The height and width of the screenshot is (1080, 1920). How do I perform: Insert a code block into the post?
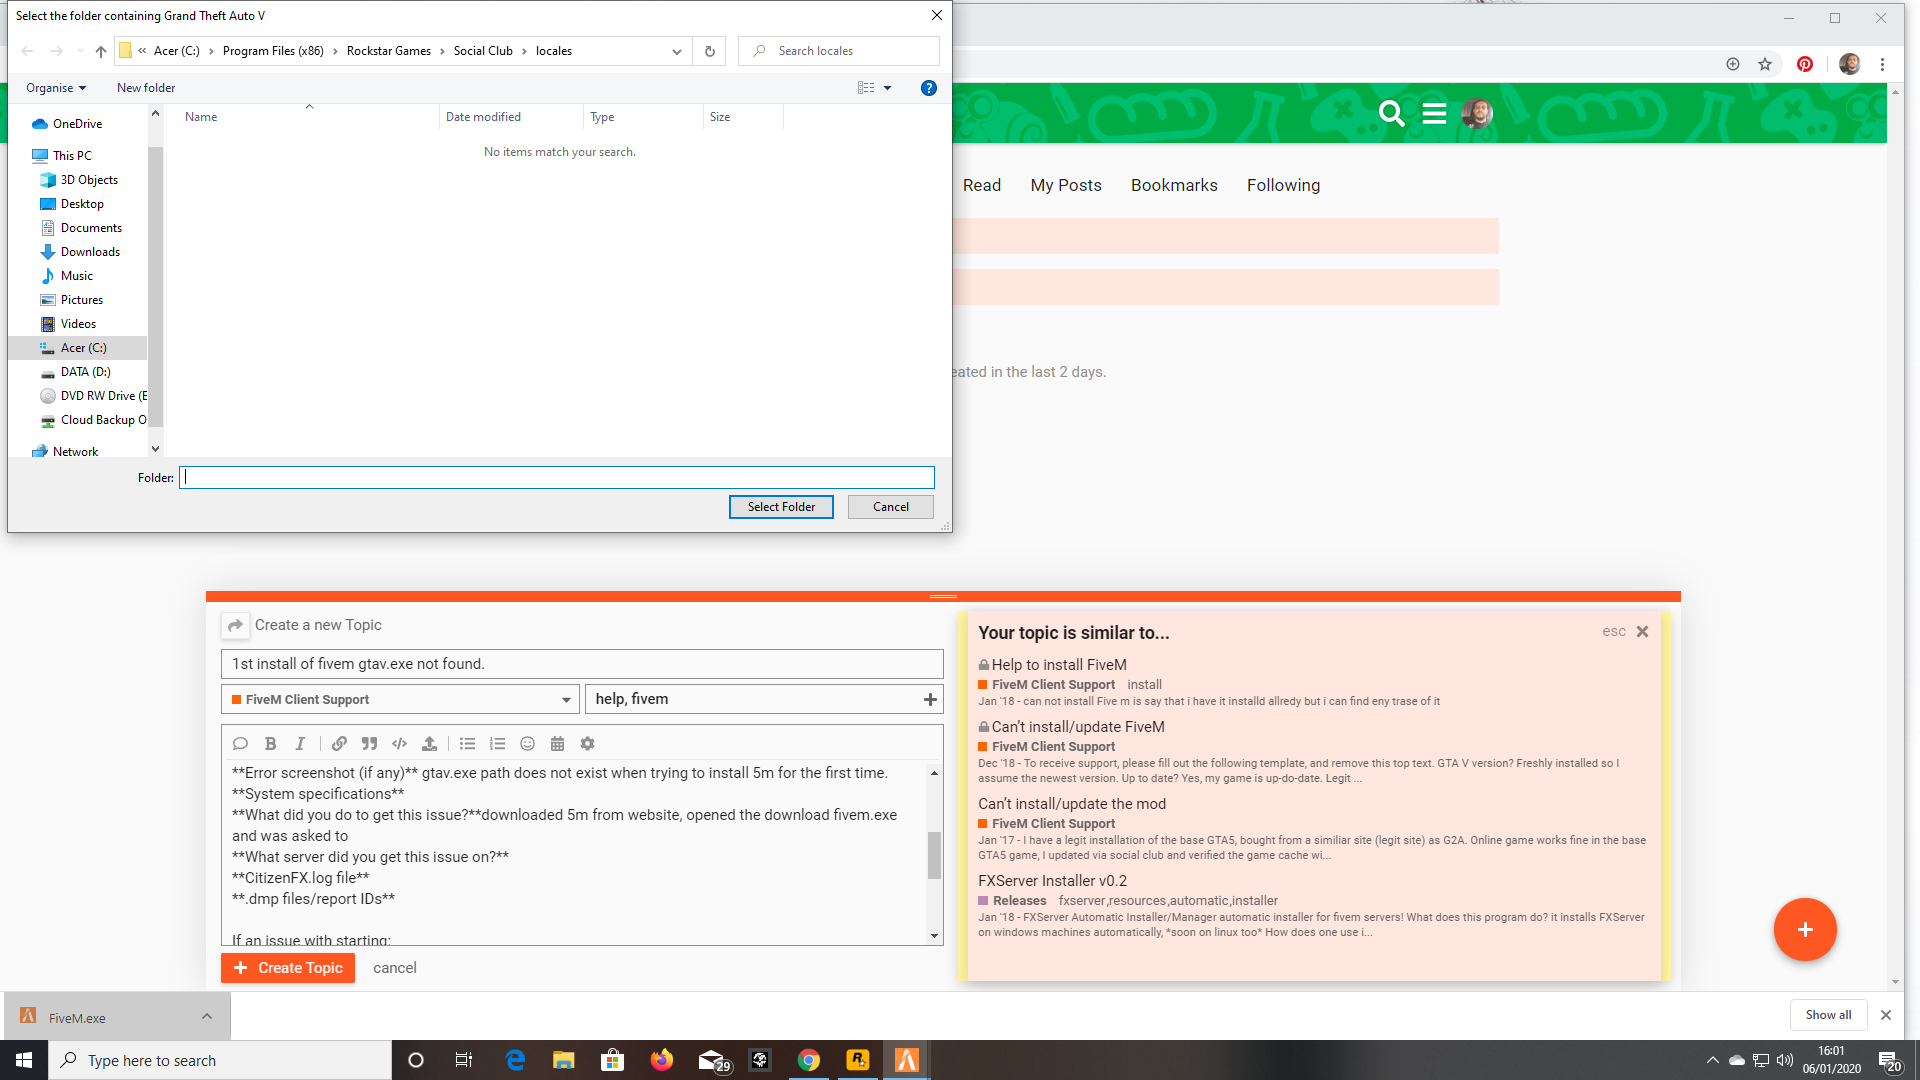pyautogui.click(x=398, y=743)
